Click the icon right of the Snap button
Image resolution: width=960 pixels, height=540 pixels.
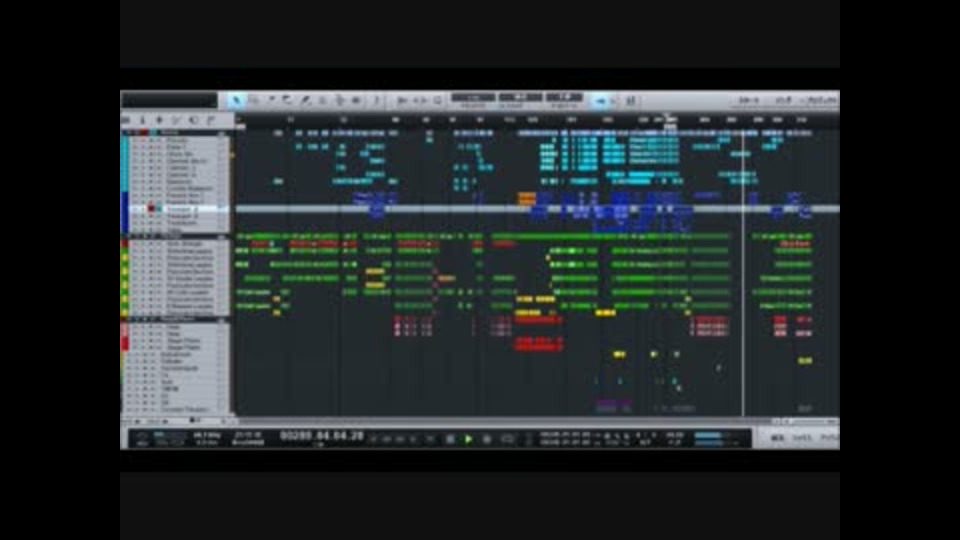(631, 100)
